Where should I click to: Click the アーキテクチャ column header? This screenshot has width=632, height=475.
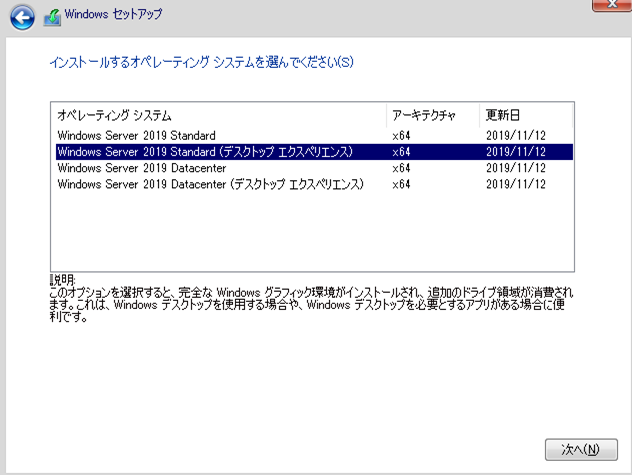click(x=433, y=115)
